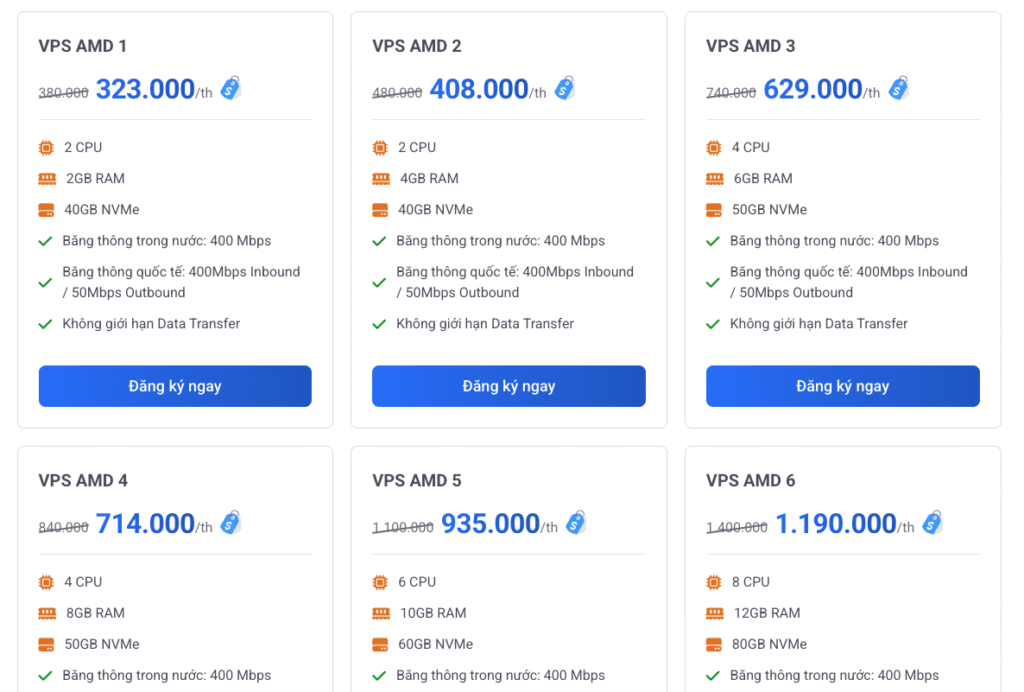Viewport: 1024px width, 692px height.
Task: Click the CPU chip icon in VPS AMD 1
Action: [x=46, y=148]
